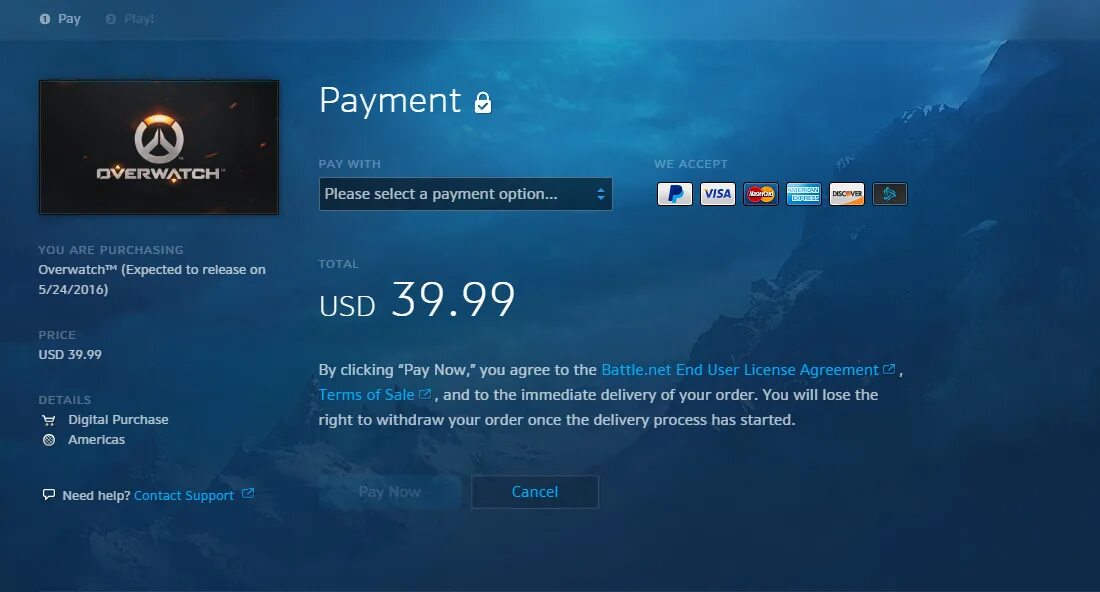Click the American Express card icon
This screenshot has height=592, width=1100.
click(x=803, y=194)
